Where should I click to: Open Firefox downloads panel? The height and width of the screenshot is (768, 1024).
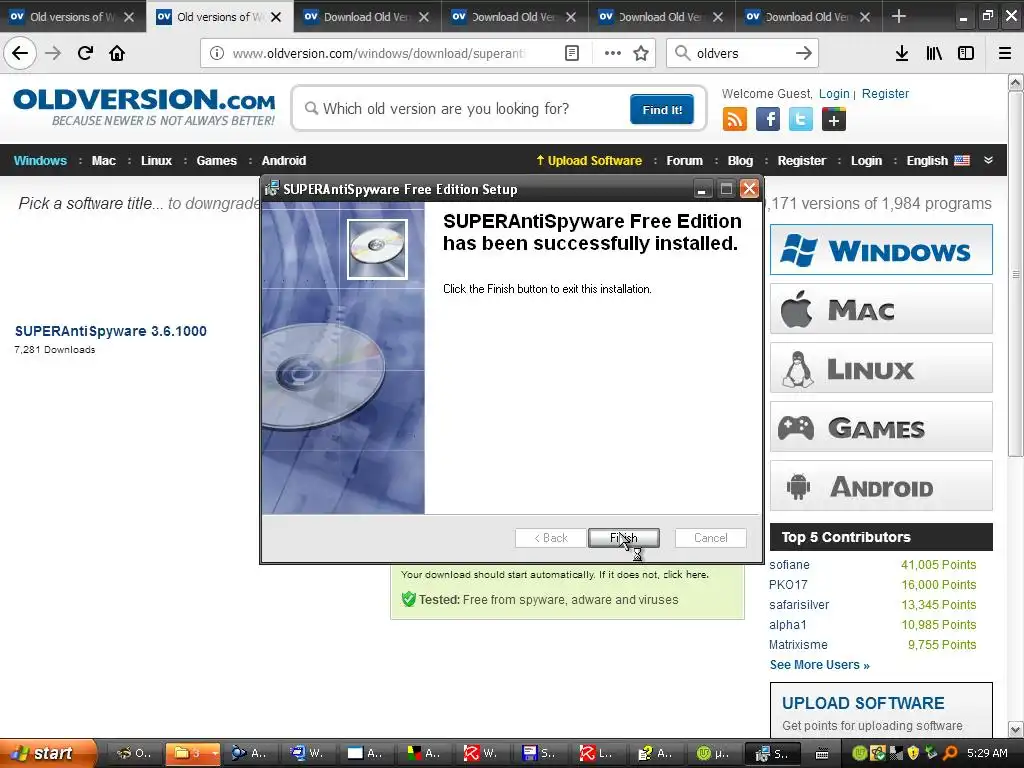901,53
